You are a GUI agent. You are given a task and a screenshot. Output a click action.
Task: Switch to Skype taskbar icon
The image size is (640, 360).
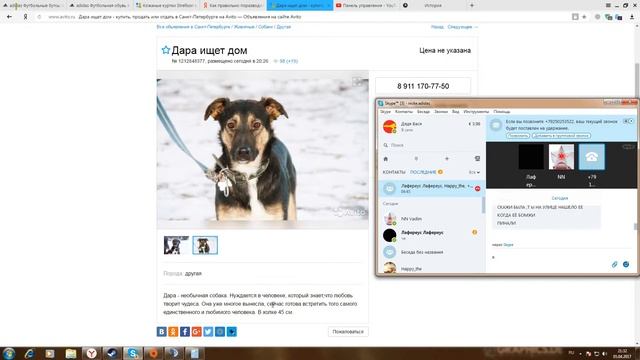pos(133,353)
